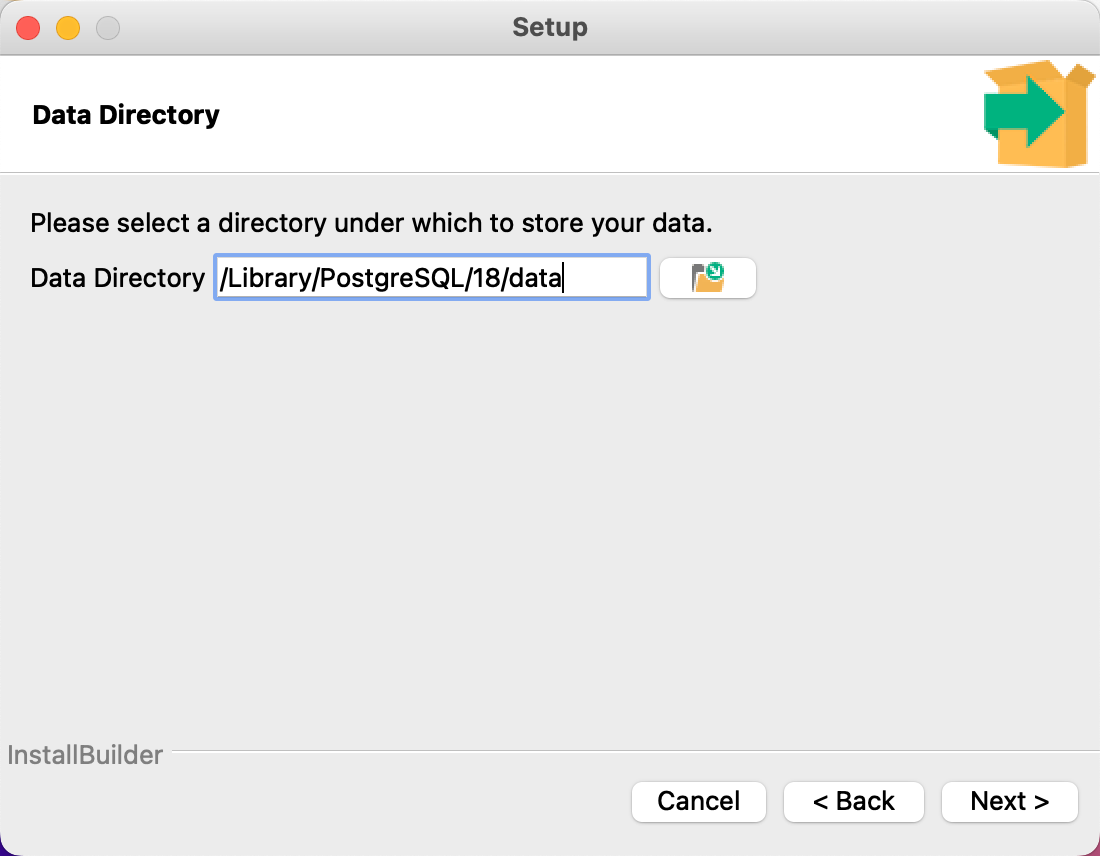This screenshot has height=856, width=1100.
Task: Click the grayed-out zoom window button
Action: [108, 28]
